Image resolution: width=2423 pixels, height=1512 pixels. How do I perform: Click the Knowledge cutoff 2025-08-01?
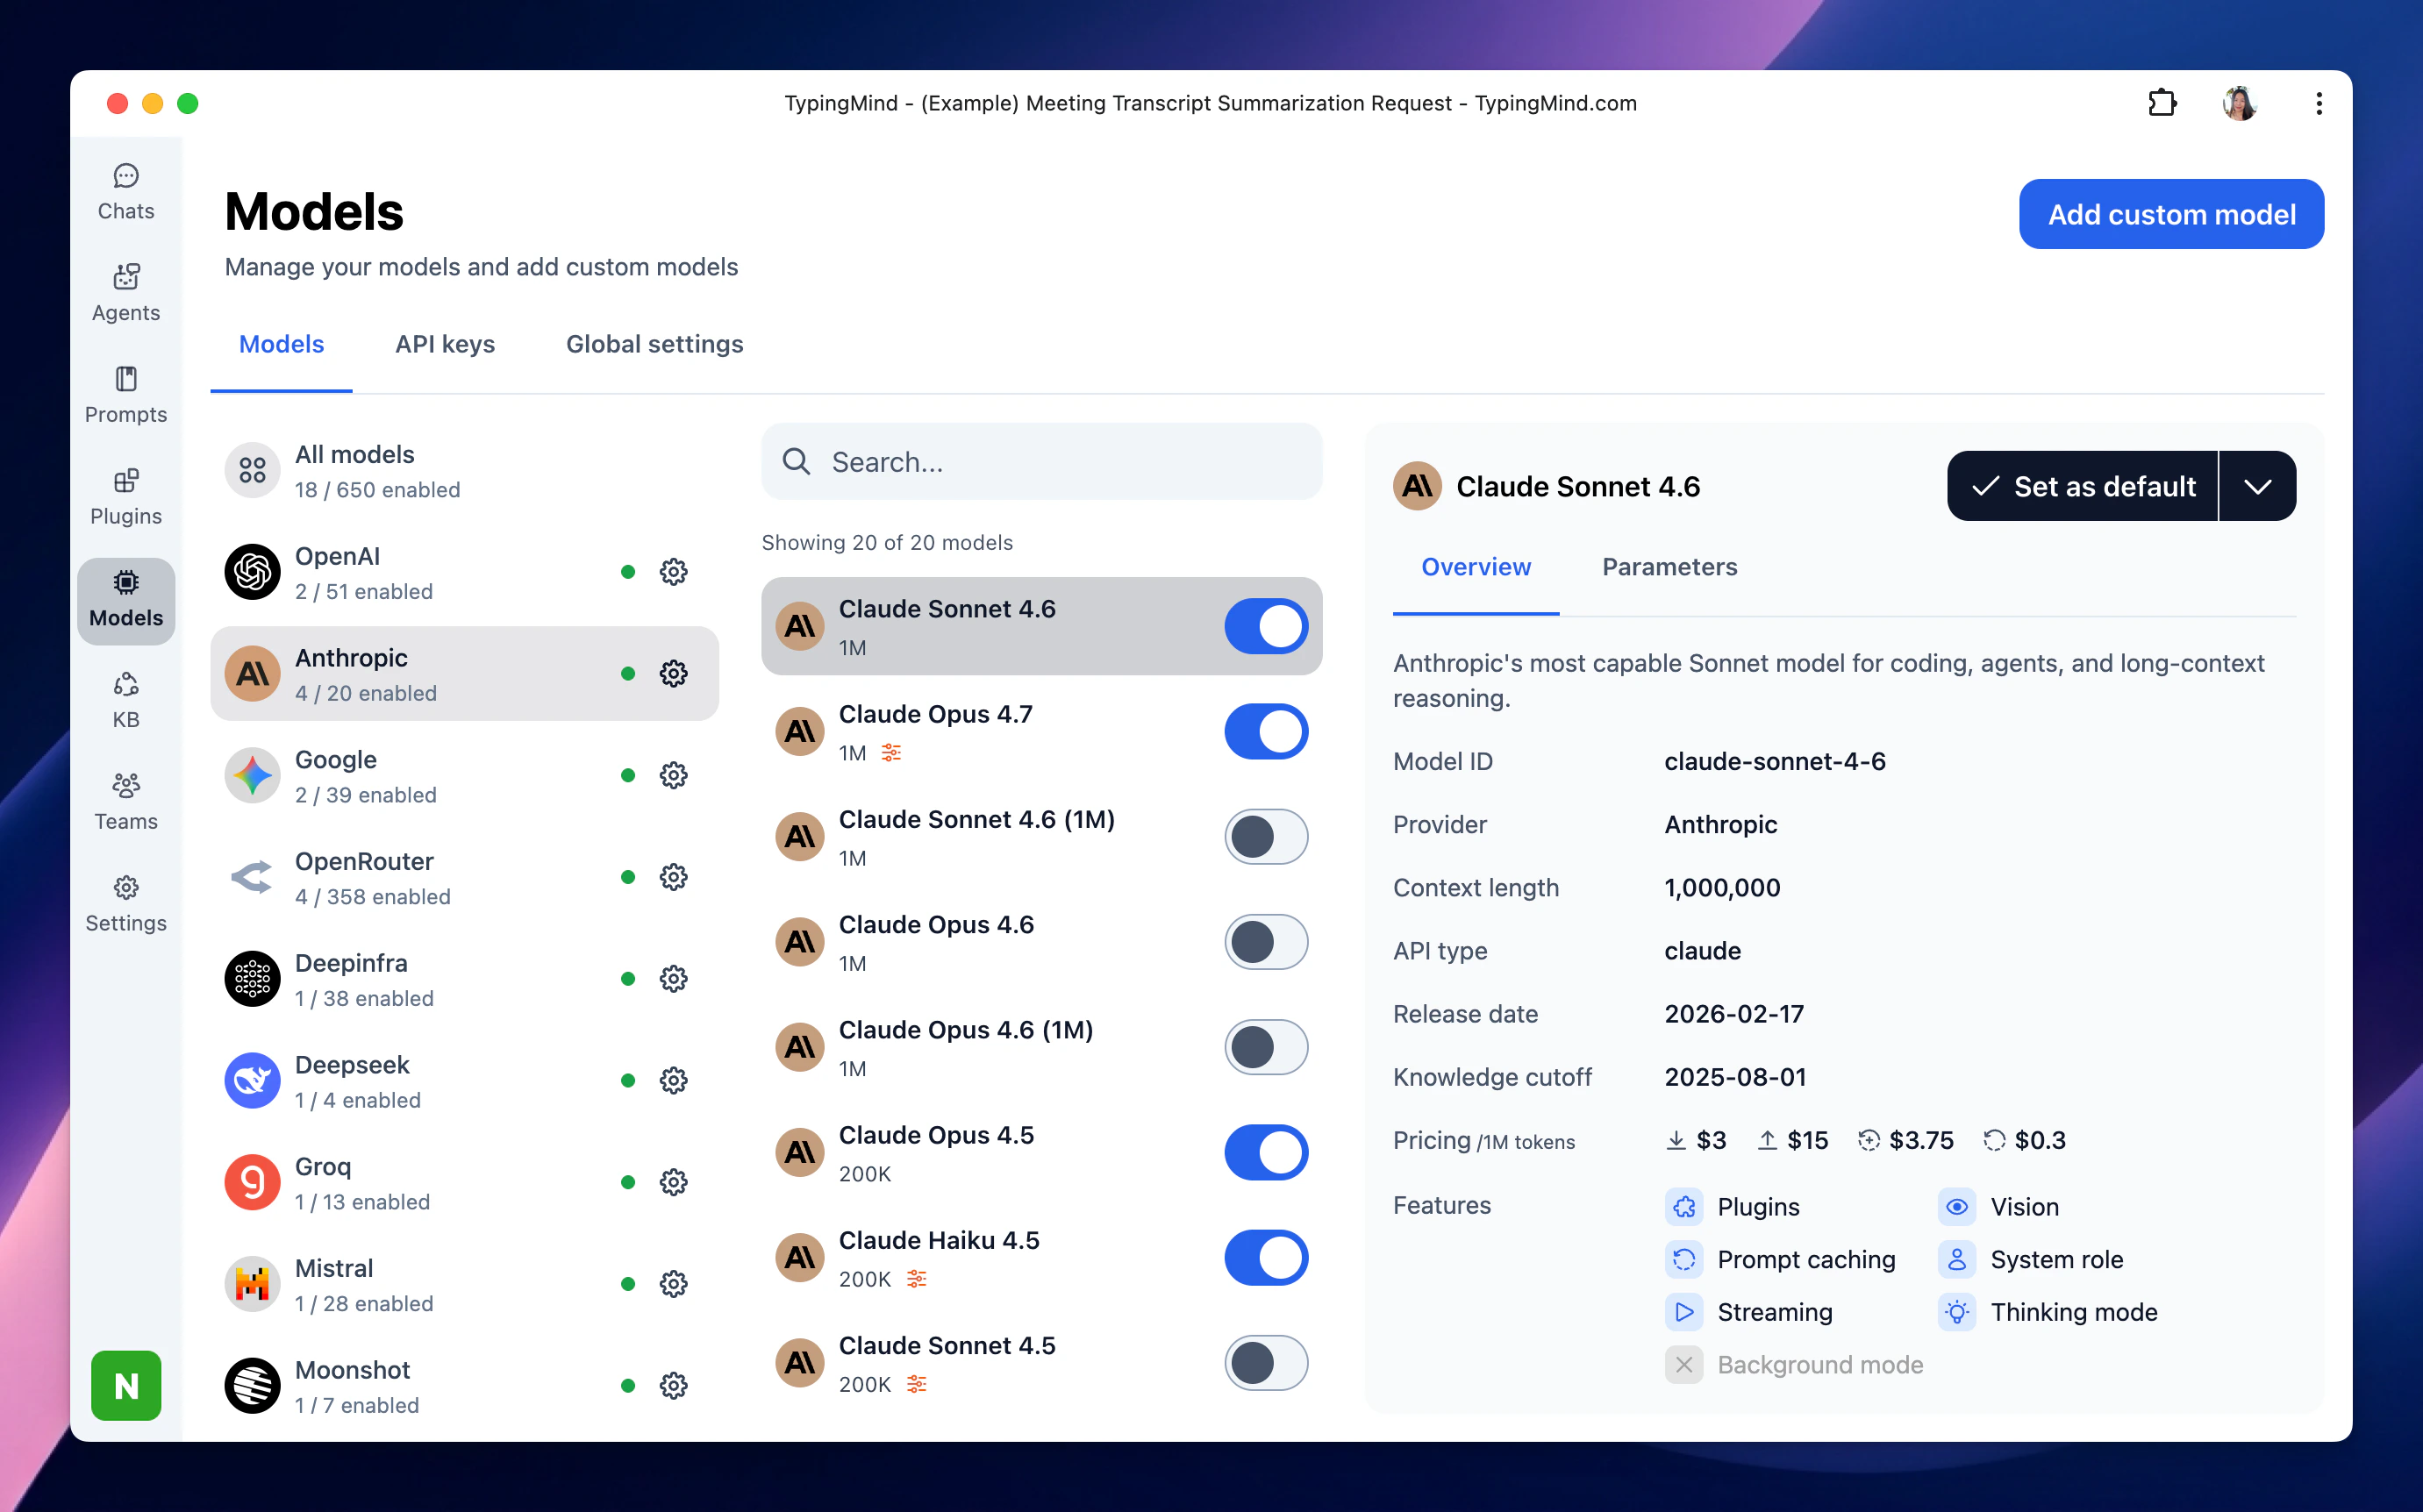1735,1077
